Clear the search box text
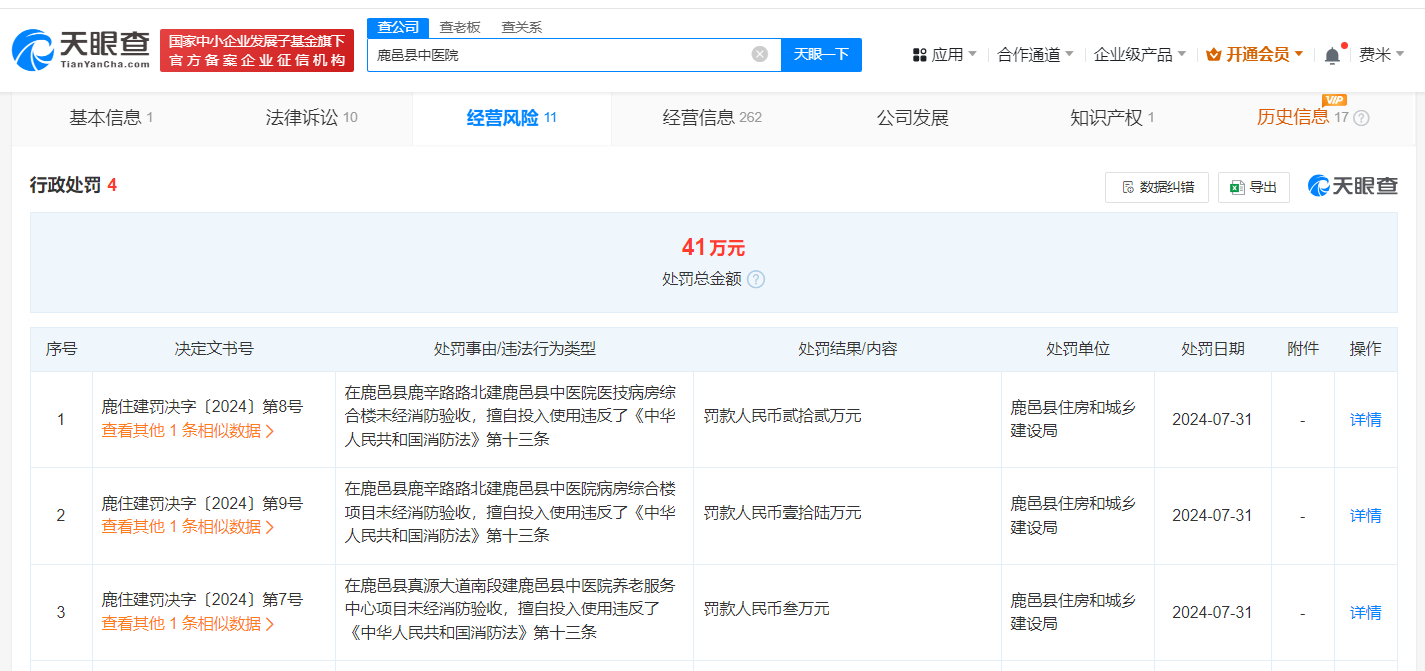Viewport: 1425px width, 671px height. (759, 54)
